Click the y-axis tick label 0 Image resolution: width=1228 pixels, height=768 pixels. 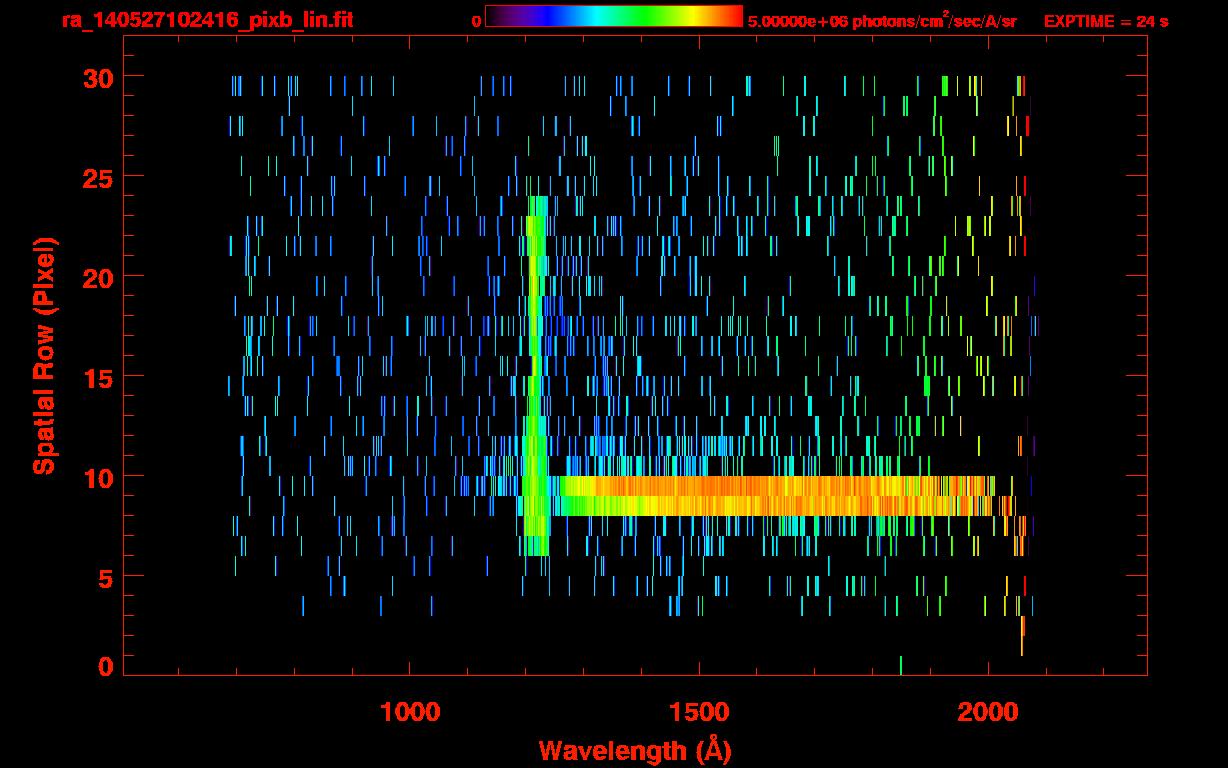106,667
